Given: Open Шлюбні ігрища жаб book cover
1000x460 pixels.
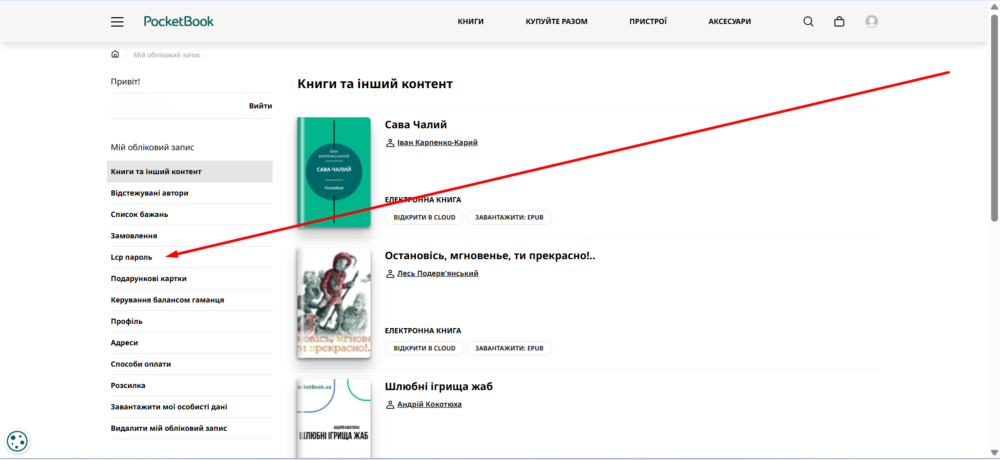Looking at the screenshot, I should coord(334,419).
